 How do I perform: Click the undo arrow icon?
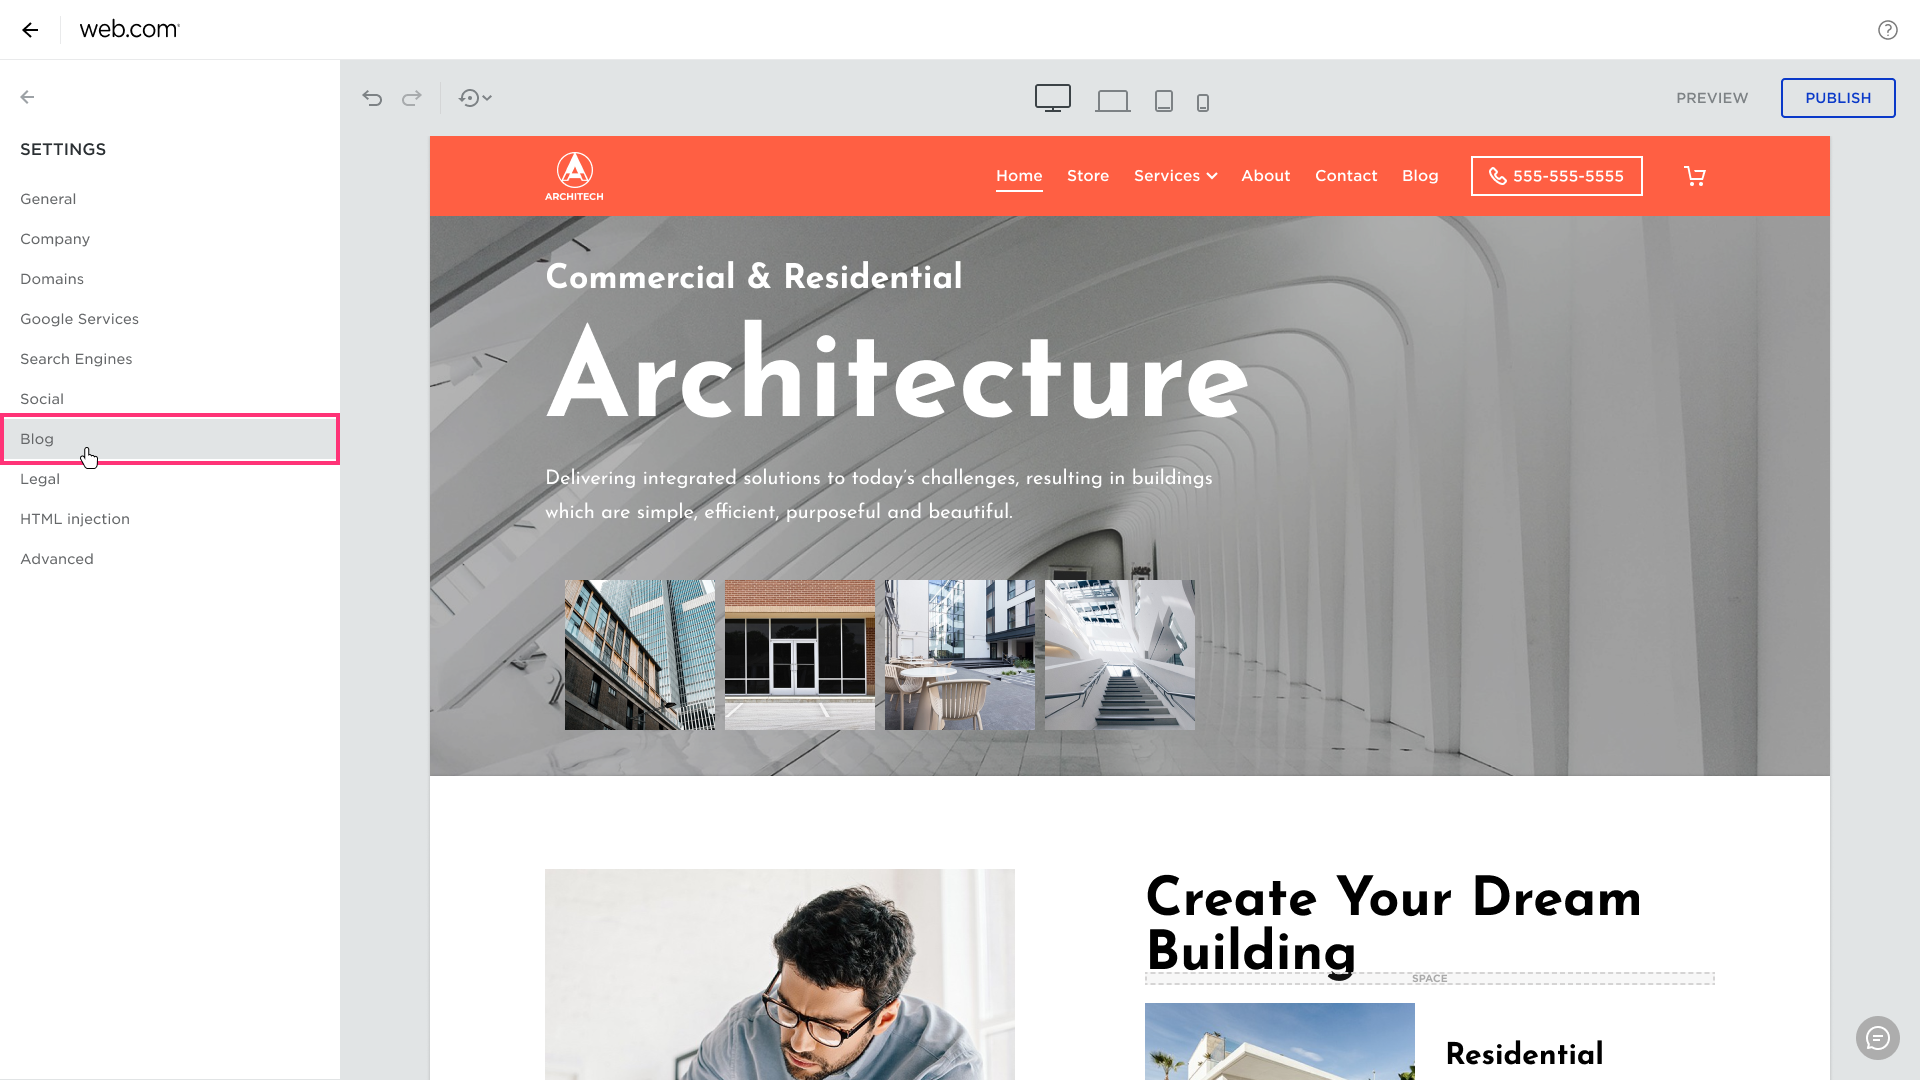point(372,98)
